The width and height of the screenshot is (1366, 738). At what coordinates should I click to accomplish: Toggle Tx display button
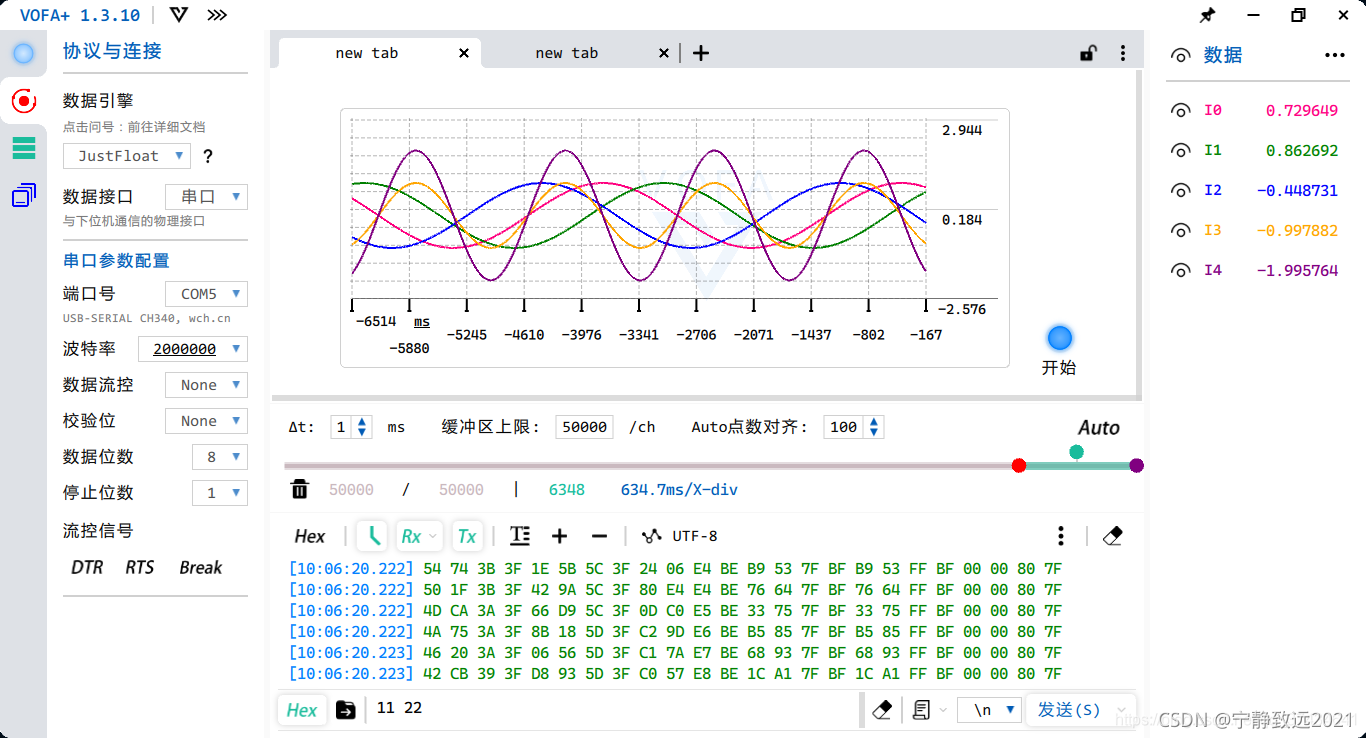point(467,536)
